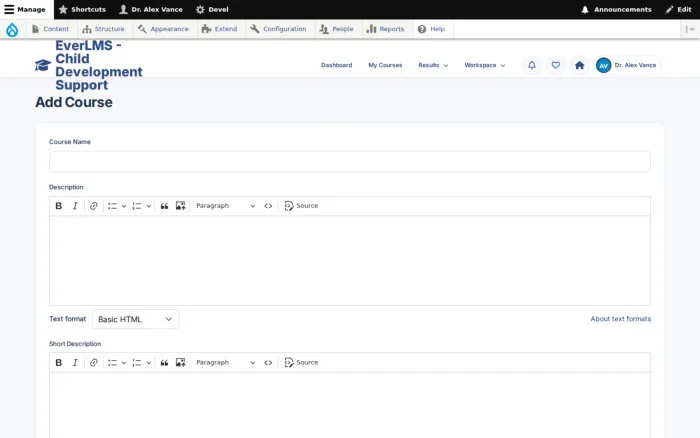Open the Basic HTML text format dropdown

(x=136, y=319)
